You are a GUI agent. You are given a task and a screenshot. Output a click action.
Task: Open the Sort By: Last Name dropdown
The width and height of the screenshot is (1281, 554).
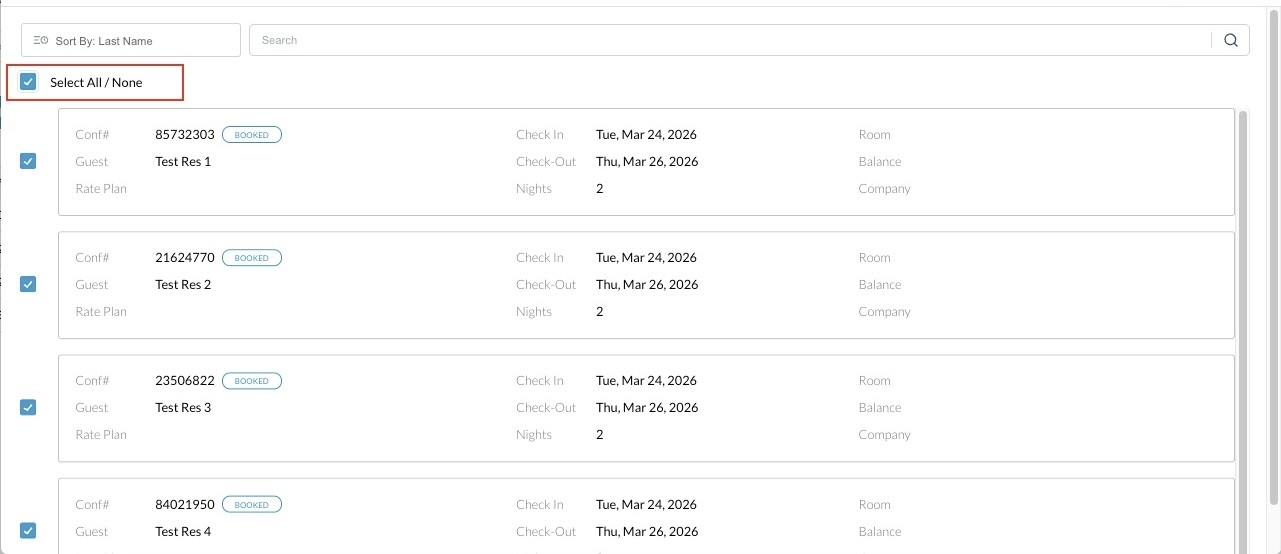coord(131,41)
